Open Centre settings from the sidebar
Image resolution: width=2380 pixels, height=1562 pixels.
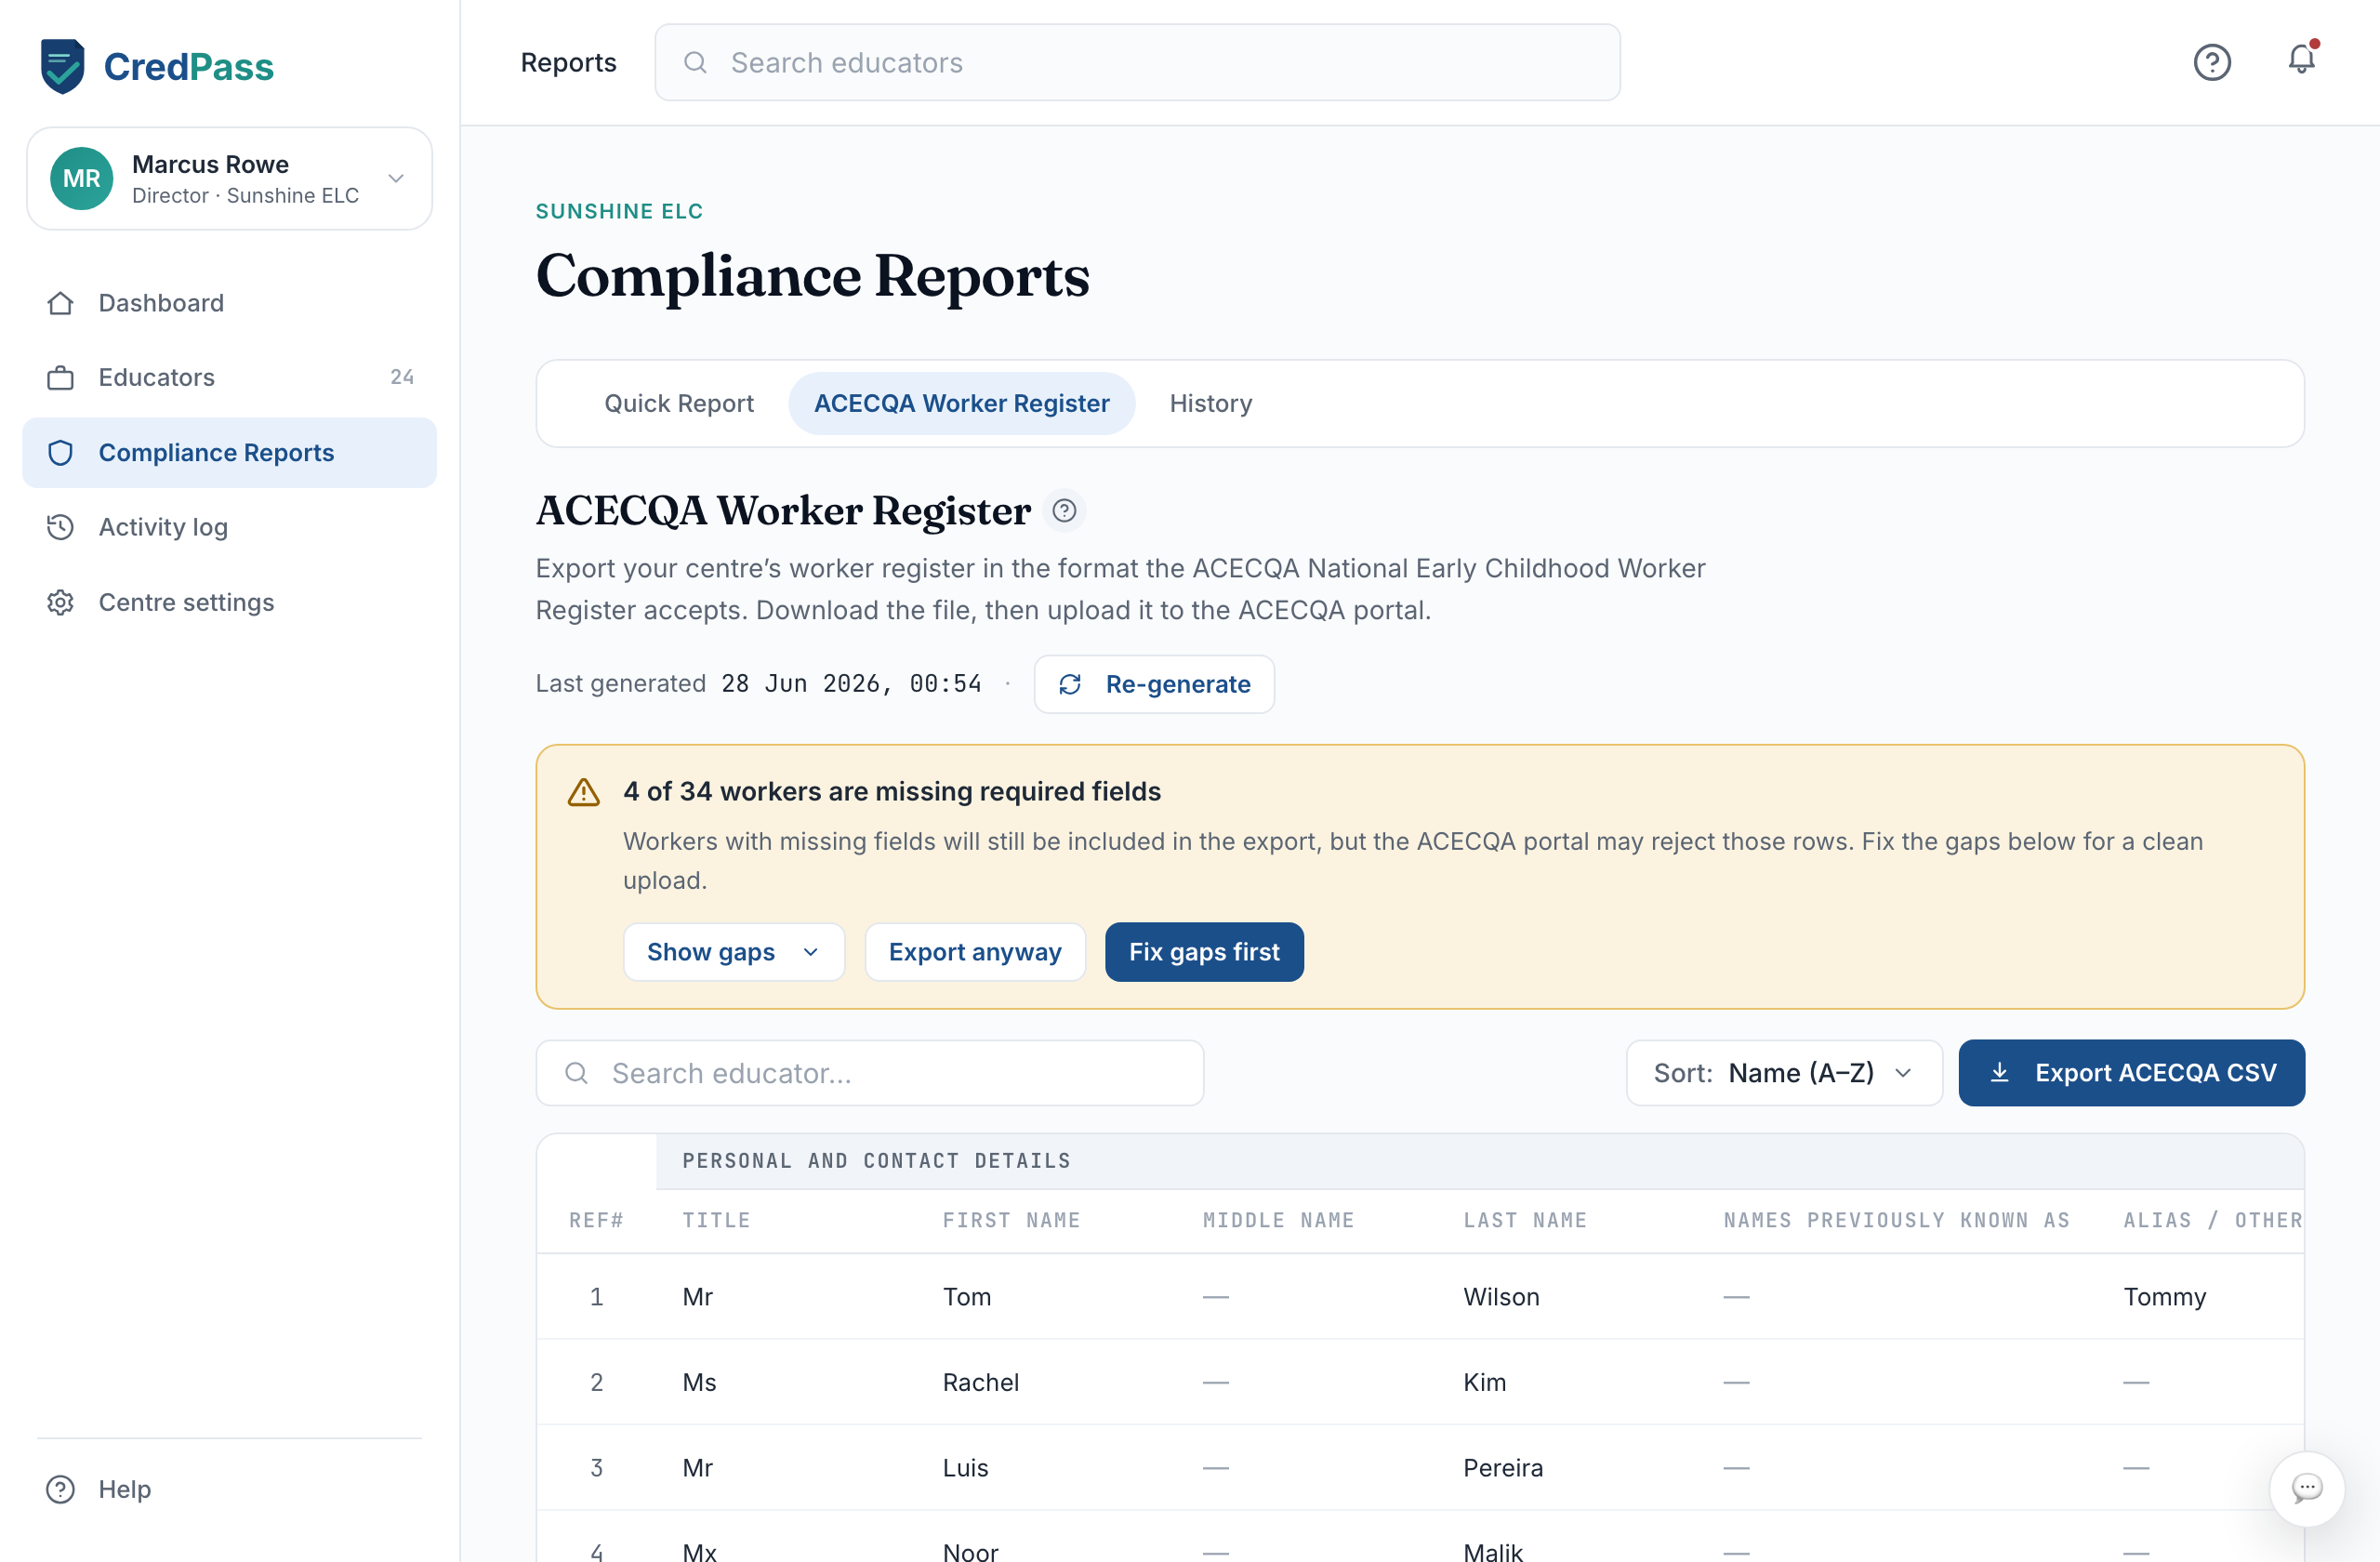tap(229, 602)
